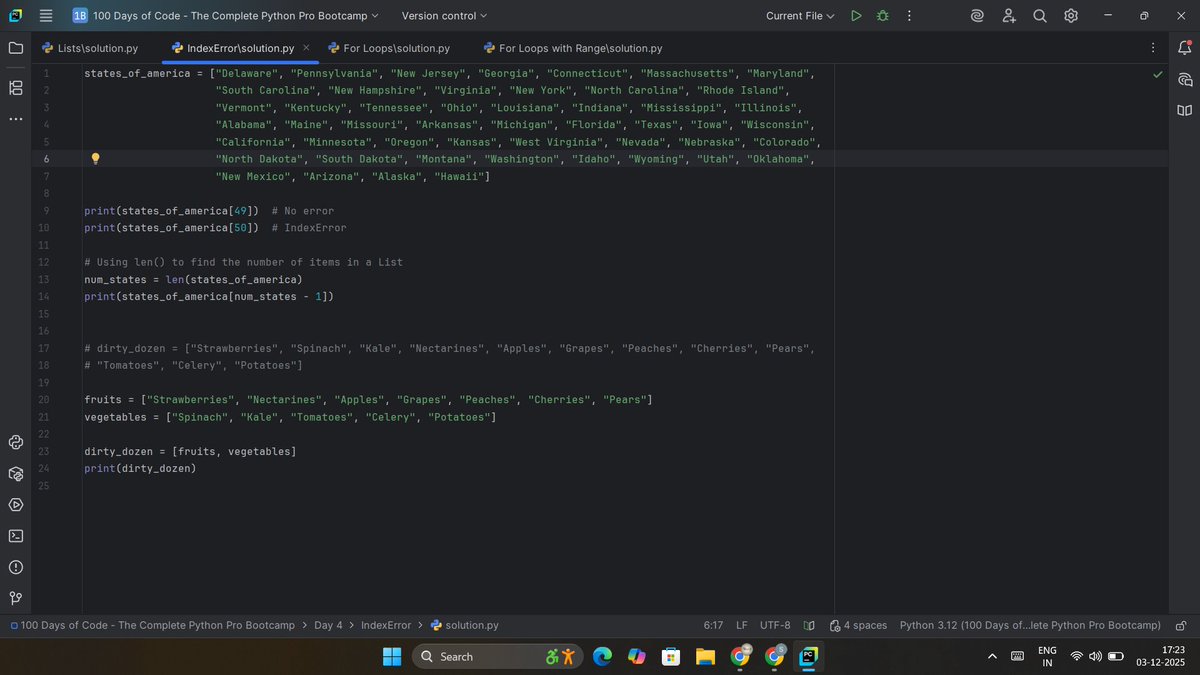The height and width of the screenshot is (675, 1200).
Task: Open IDE settings via the gear icon
Action: pyautogui.click(x=1069, y=16)
